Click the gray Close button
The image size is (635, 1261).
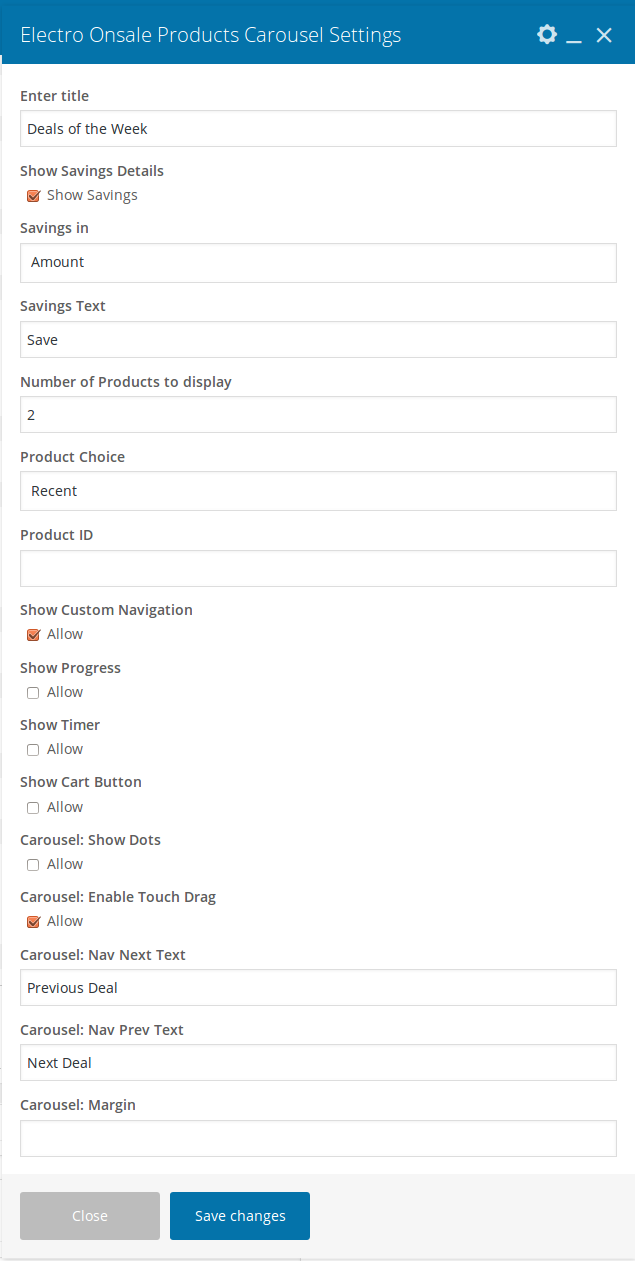coord(90,1216)
